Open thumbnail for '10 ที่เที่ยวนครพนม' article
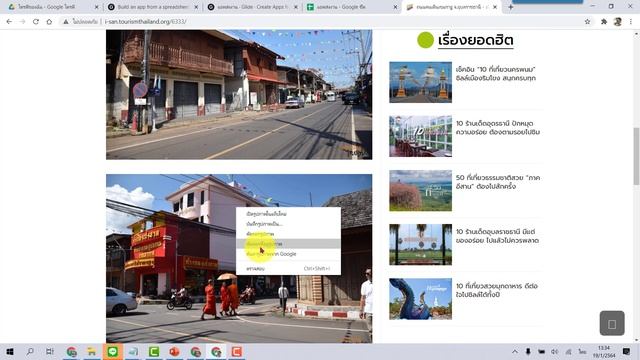This screenshot has height=360, width=640. (x=420, y=82)
